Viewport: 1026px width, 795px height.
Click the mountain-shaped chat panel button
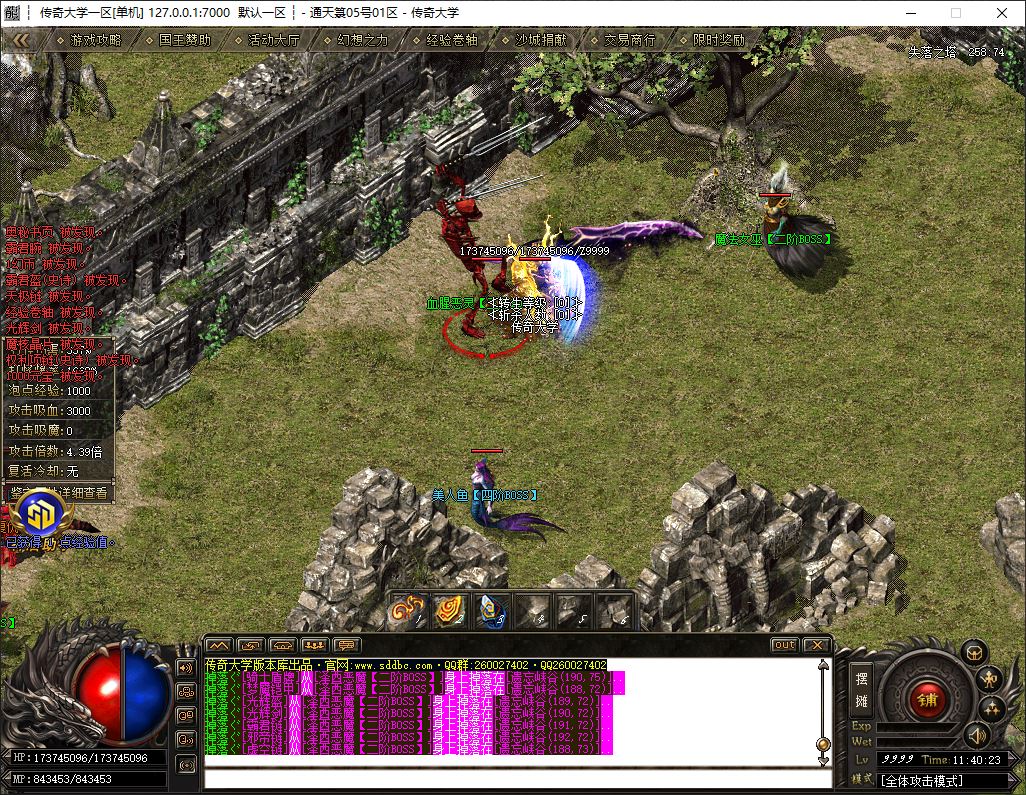point(219,645)
